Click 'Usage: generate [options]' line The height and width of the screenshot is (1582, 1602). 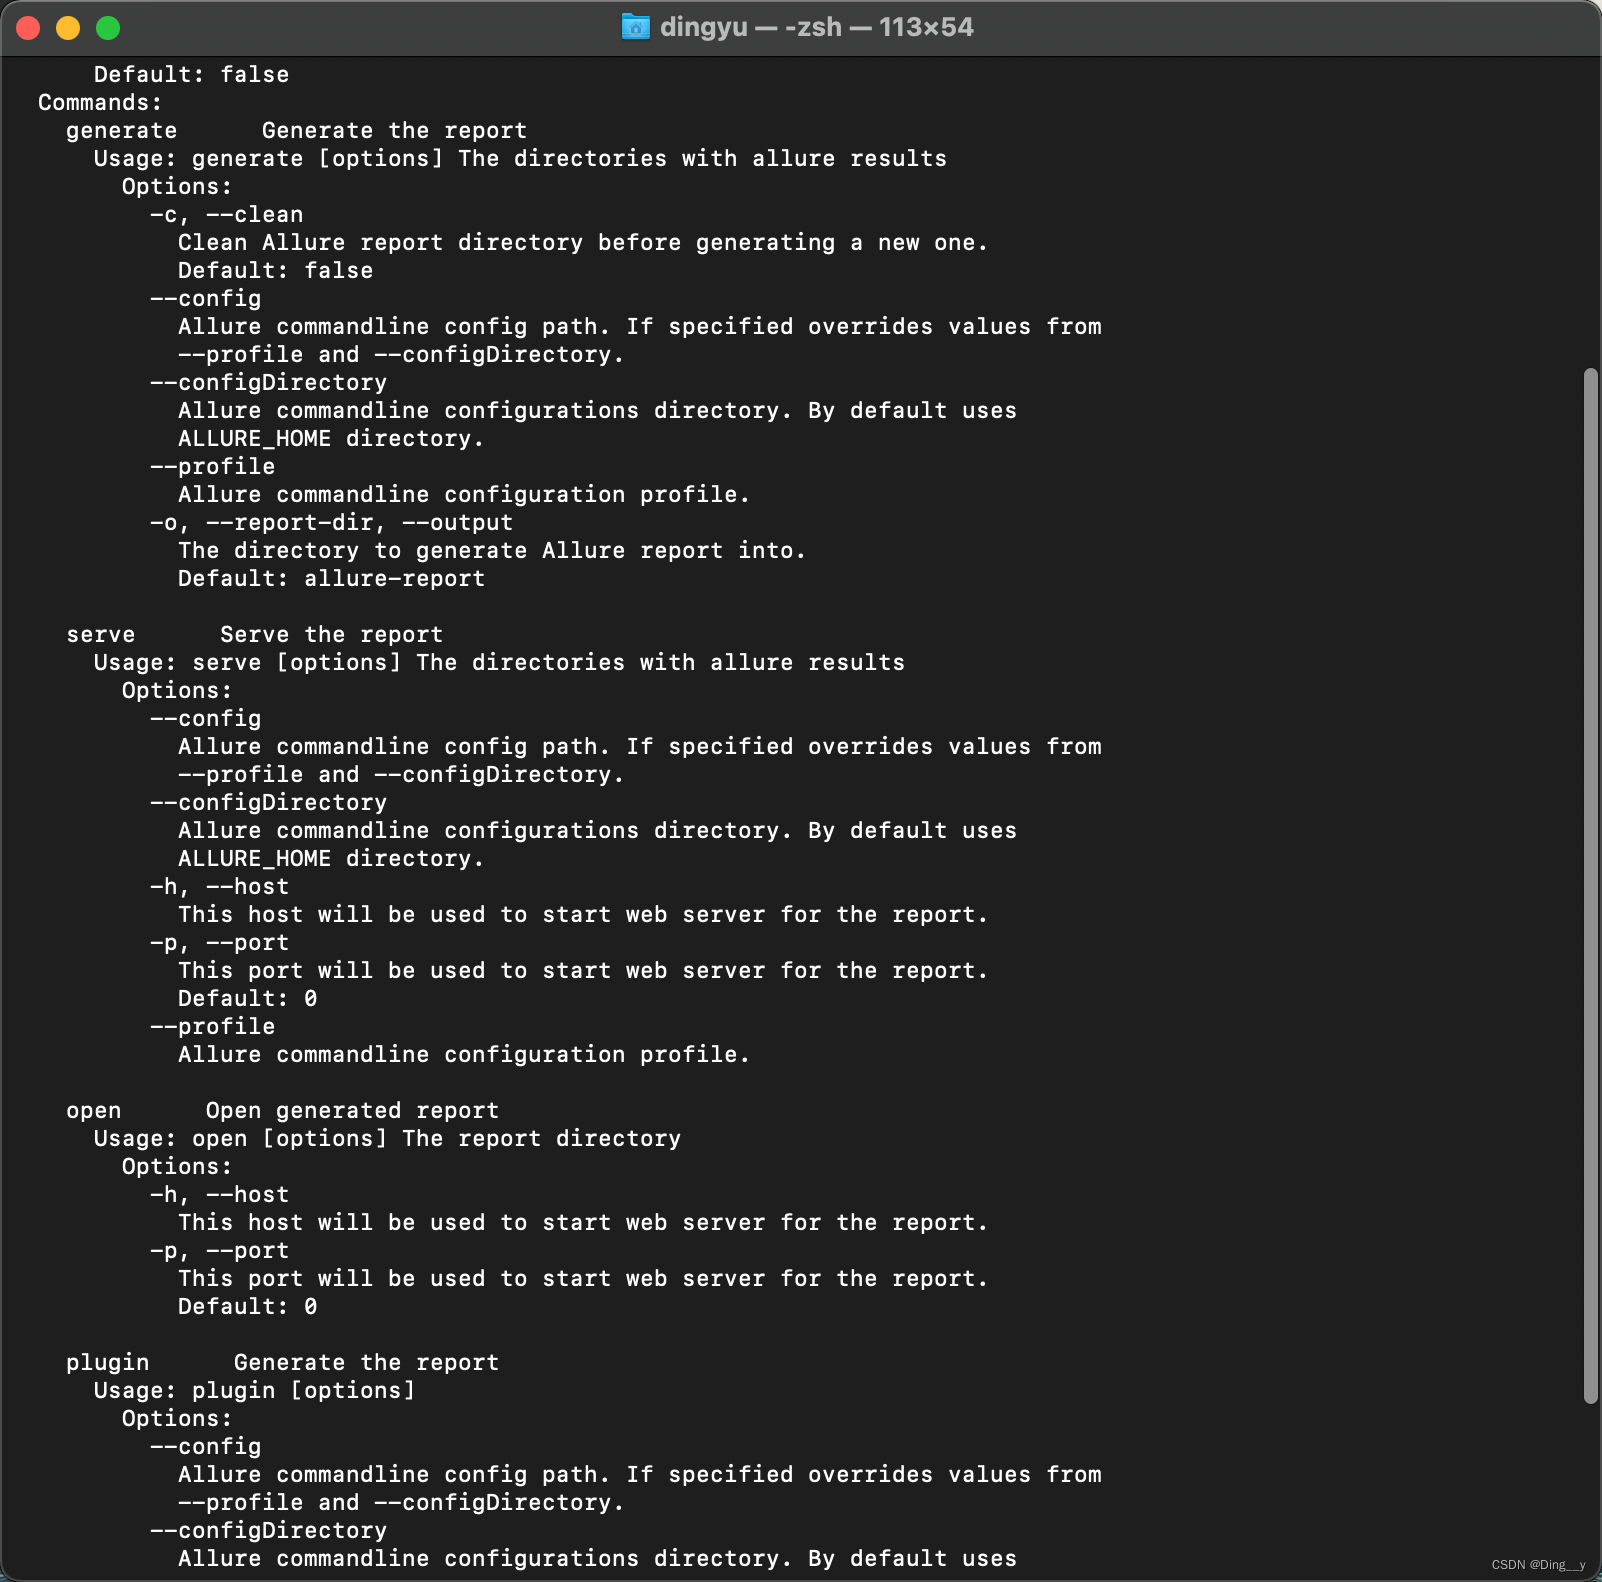coord(520,159)
